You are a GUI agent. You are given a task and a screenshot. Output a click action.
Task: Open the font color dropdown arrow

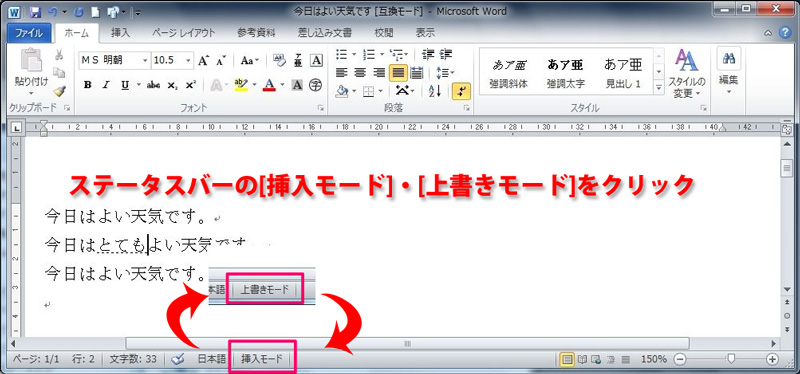[283, 85]
